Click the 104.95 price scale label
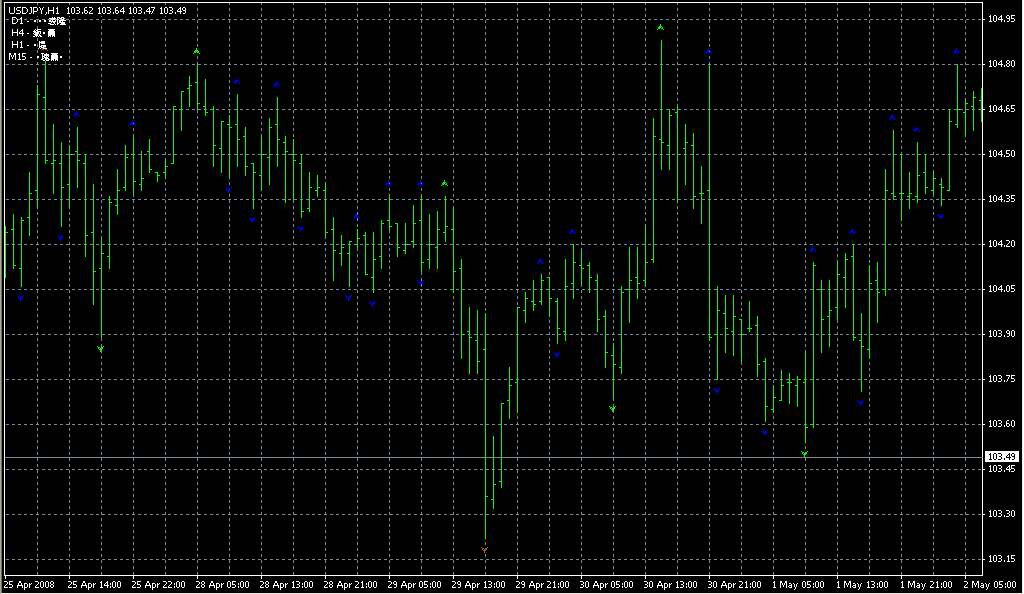Screen dimensions: 1024x594 [x=1001, y=19]
